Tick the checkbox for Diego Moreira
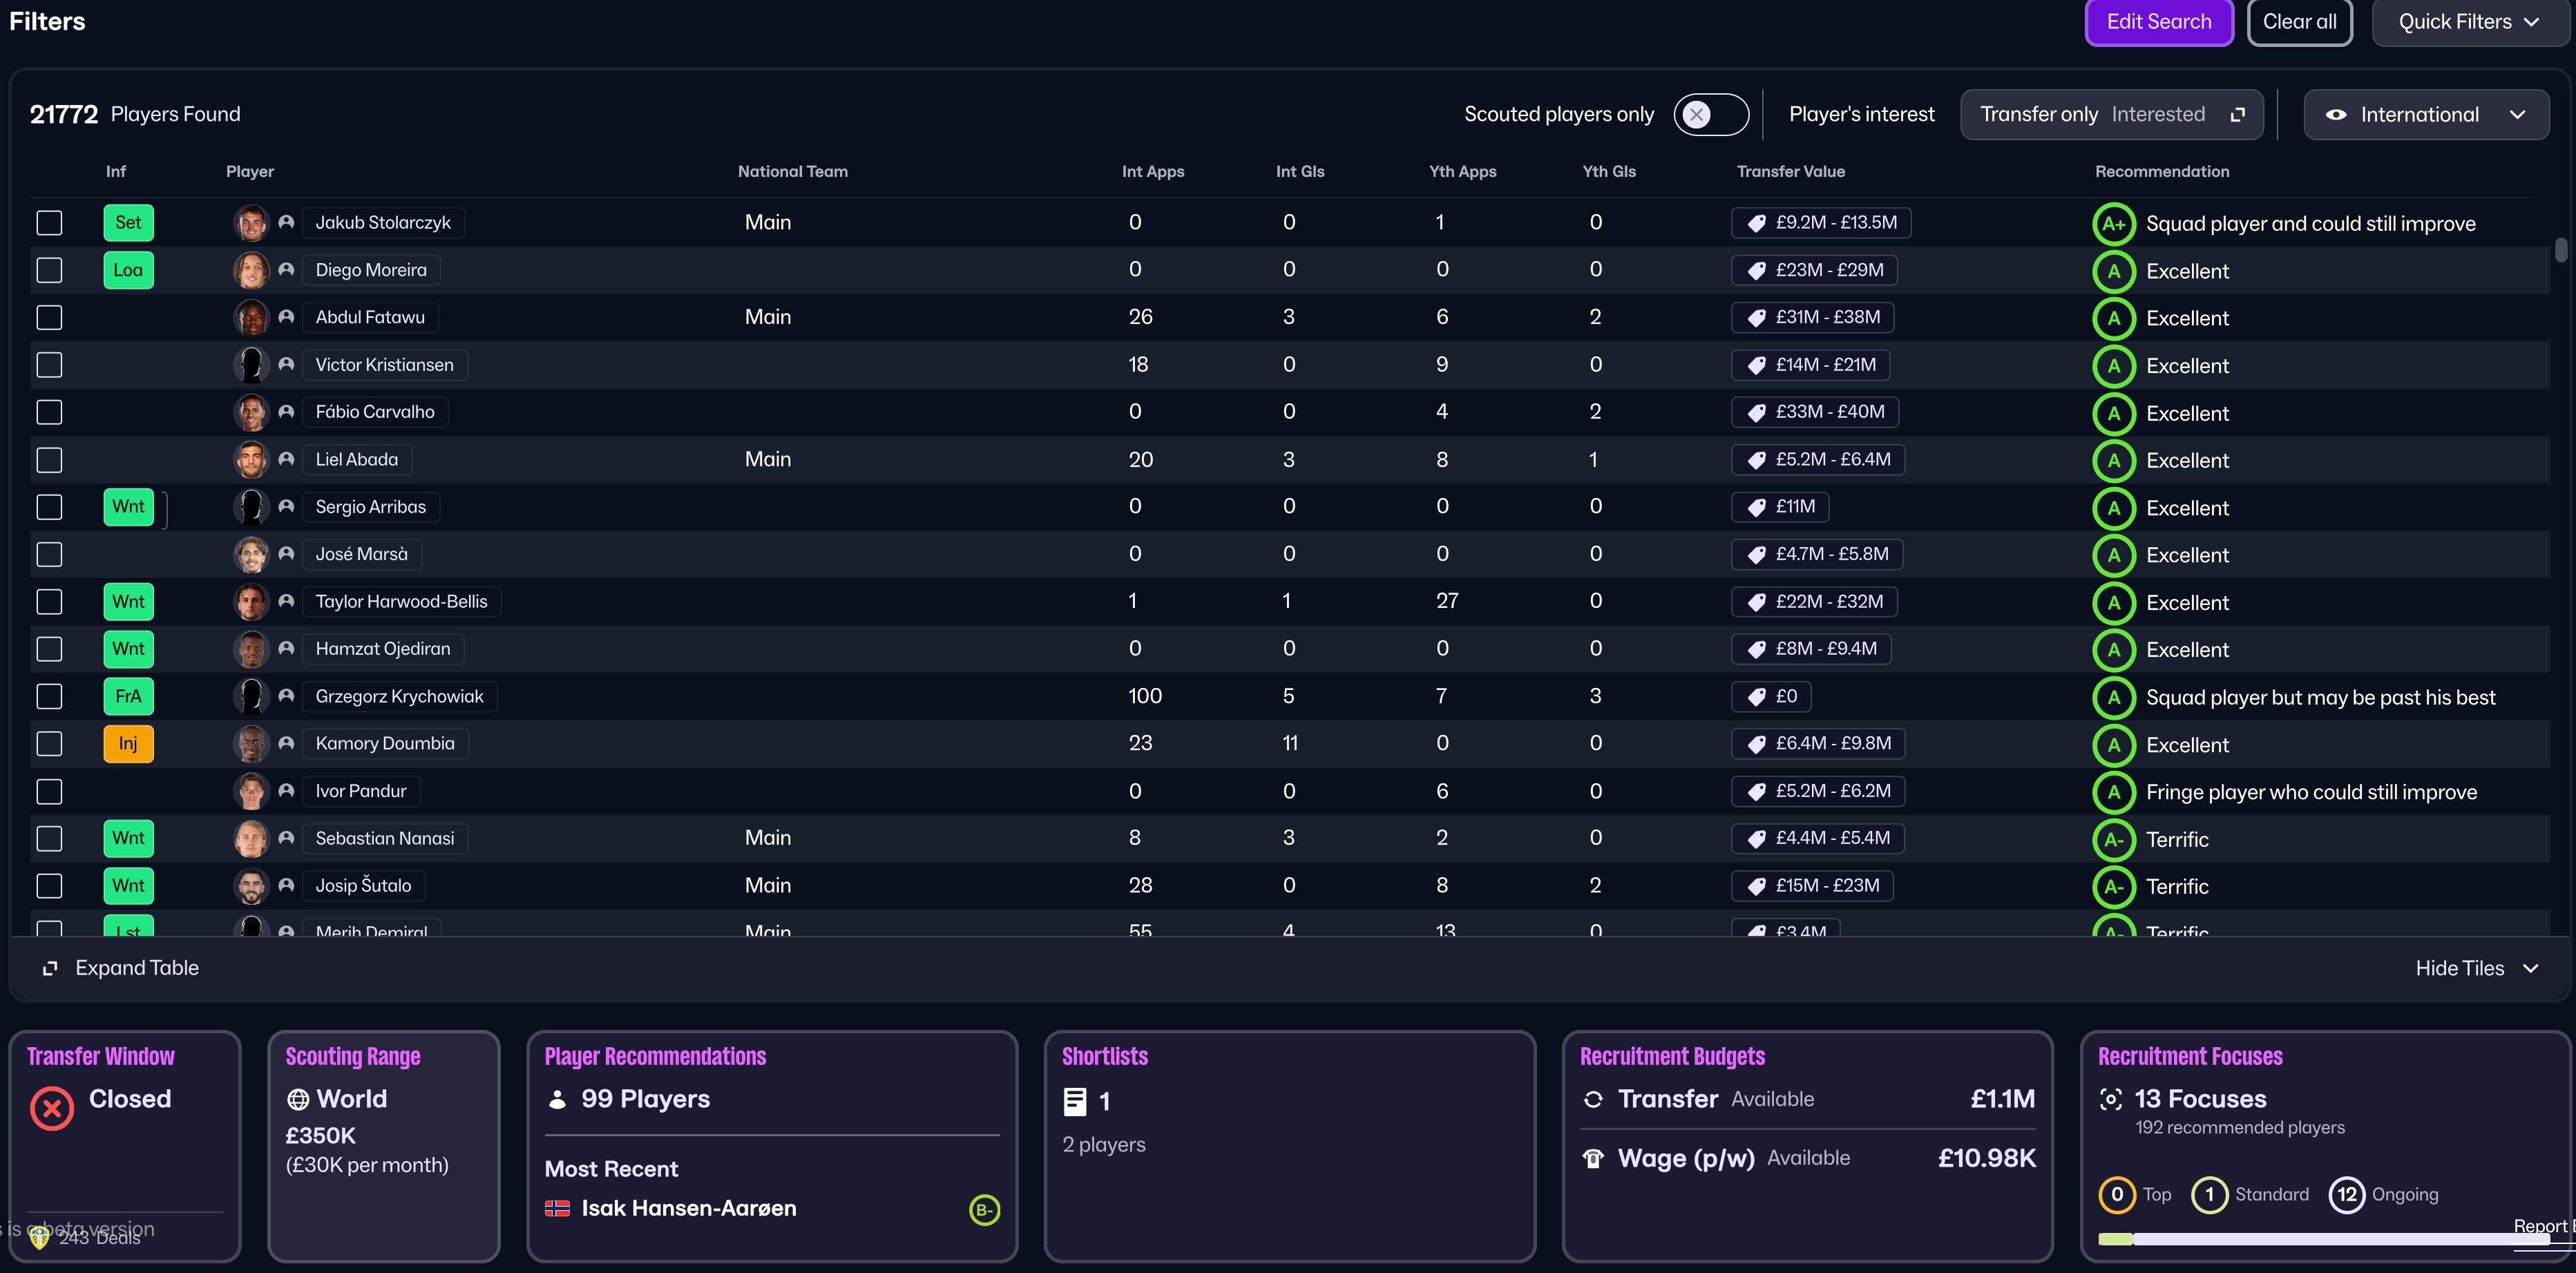Screen dimensions: 2576x1273 [x=49, y=270]
